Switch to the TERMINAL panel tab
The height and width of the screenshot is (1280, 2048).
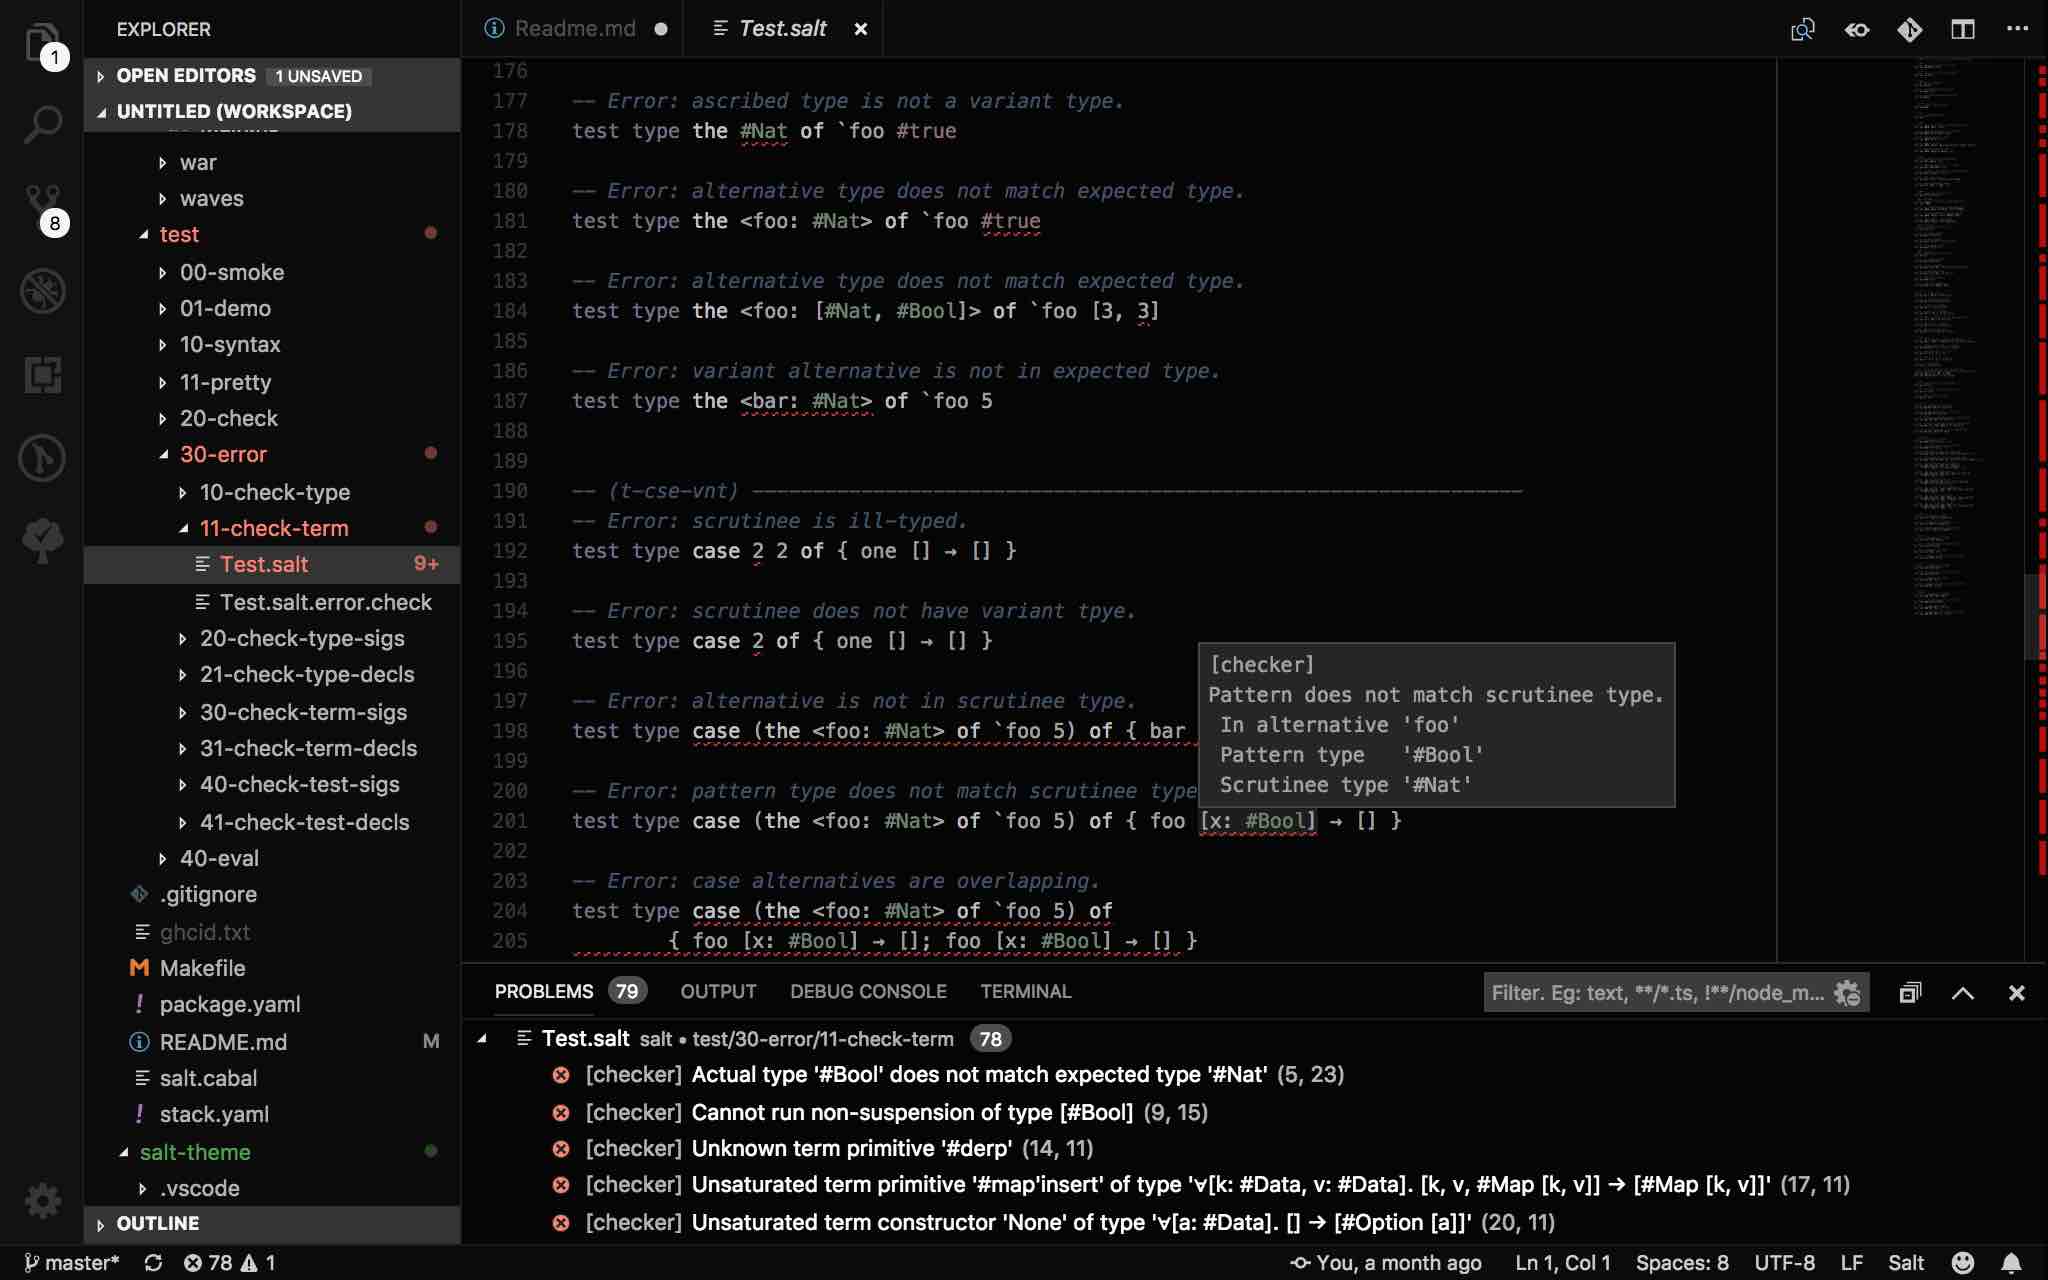pyautogui.click(x=1025, y=991)
